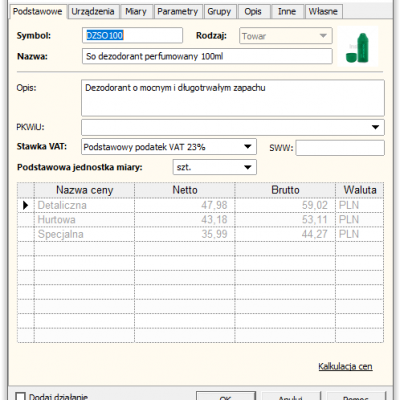Click the OK button
Viewport: 400px width, 400px height.
(226, 397)
